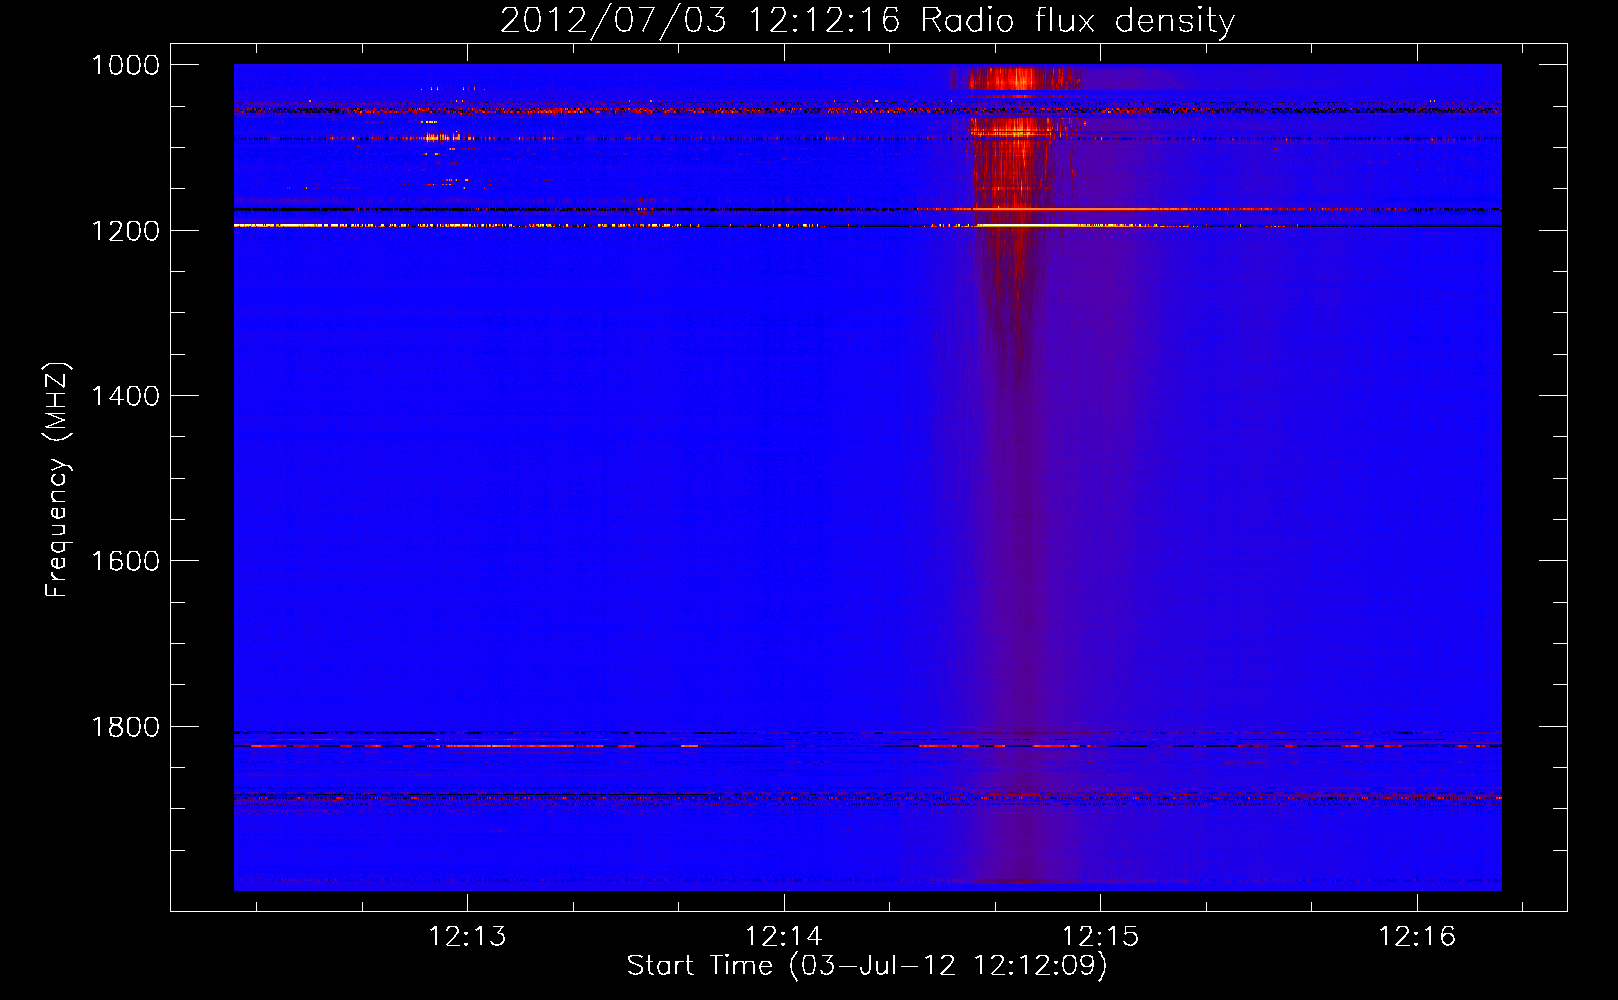The image size is (1618, 1000).
Task: Click the 12:13 time tick label
Action: click(467, 937)
